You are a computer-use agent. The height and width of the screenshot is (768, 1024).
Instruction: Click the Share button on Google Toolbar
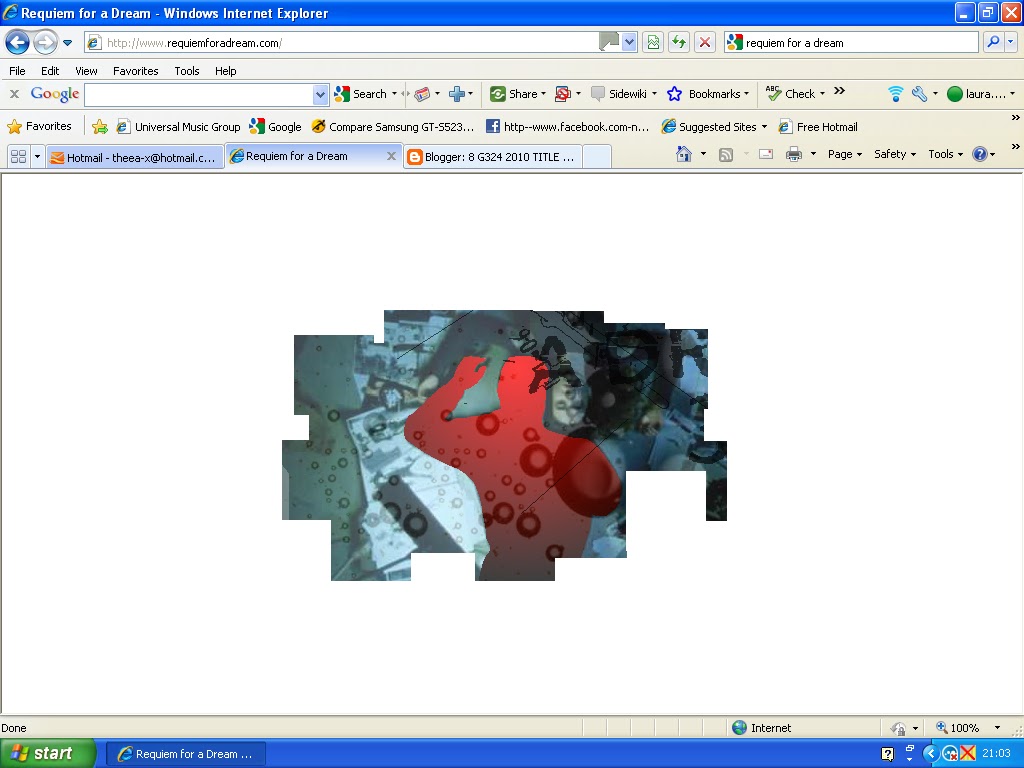click(x=518, y=94)
